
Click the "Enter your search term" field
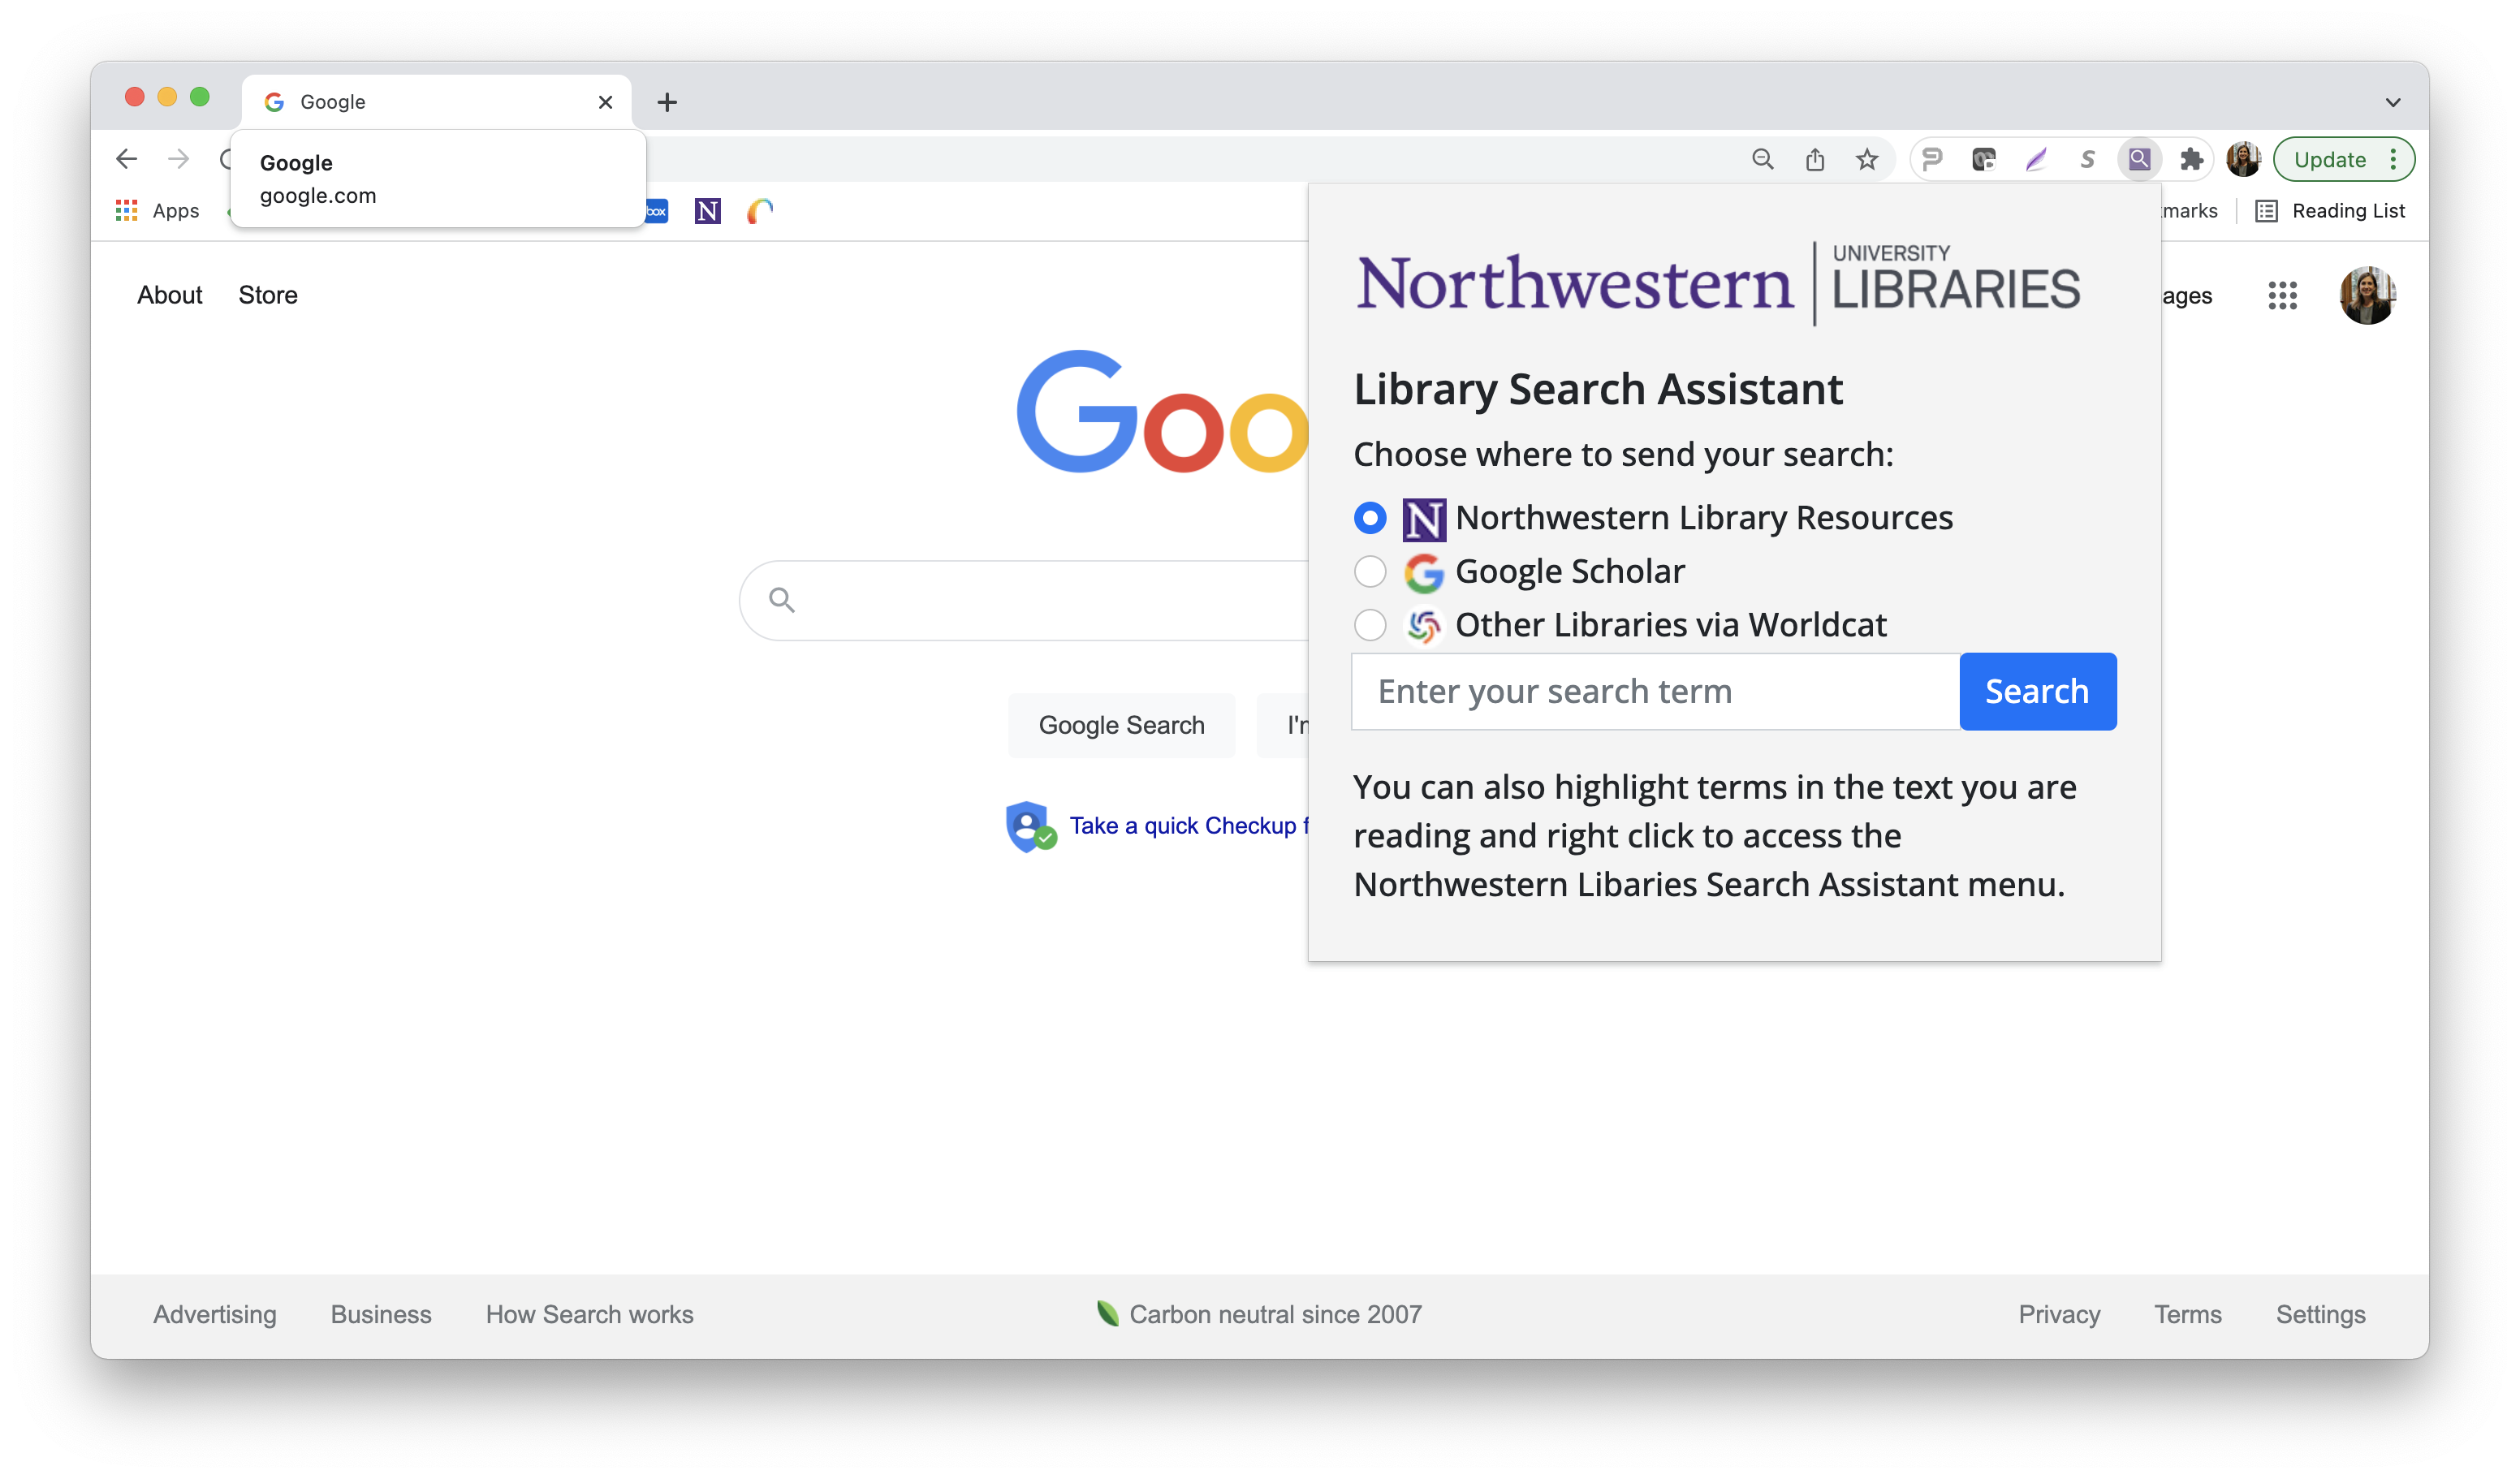(x=1655, y=692)
